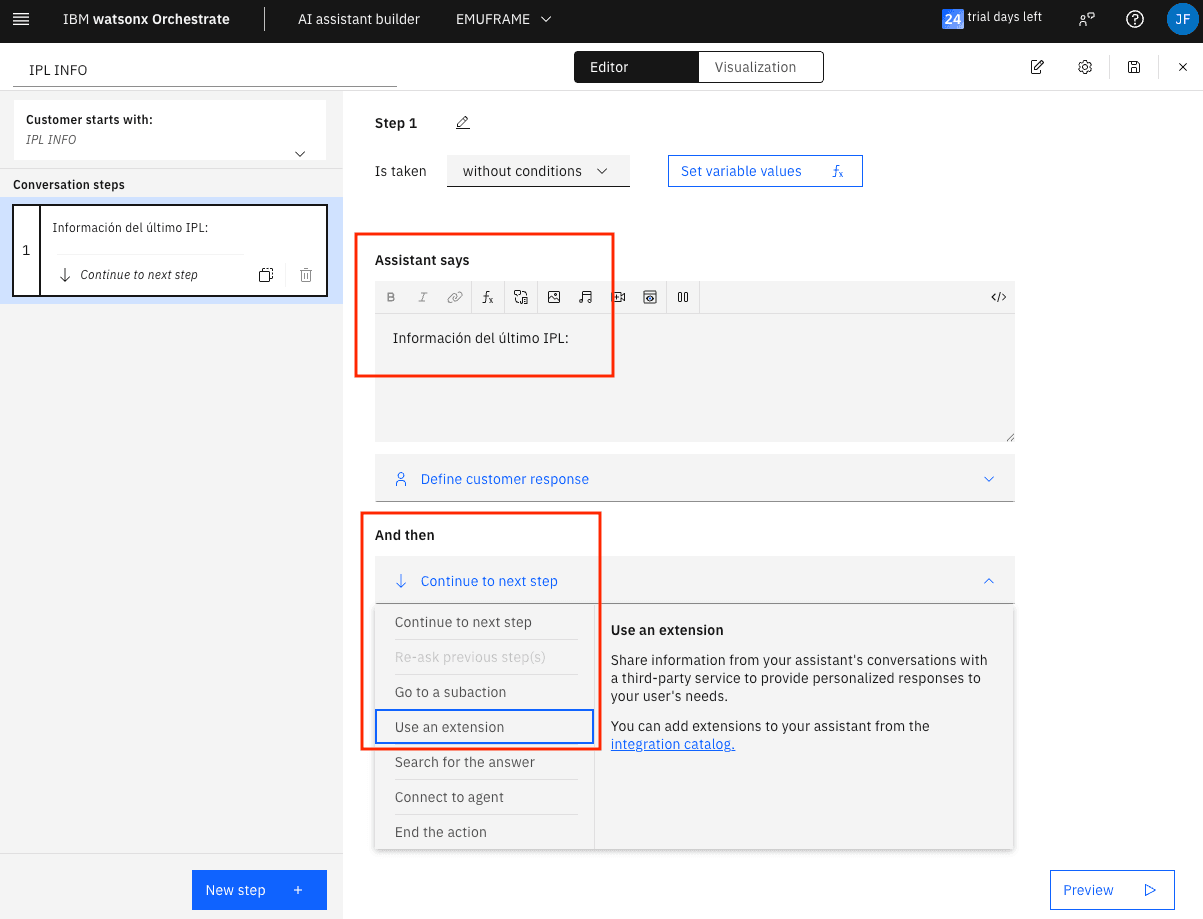The image size is (1203, 919).
Task: Click the insert iframe icon in toolbar
Action: point(650,297)
